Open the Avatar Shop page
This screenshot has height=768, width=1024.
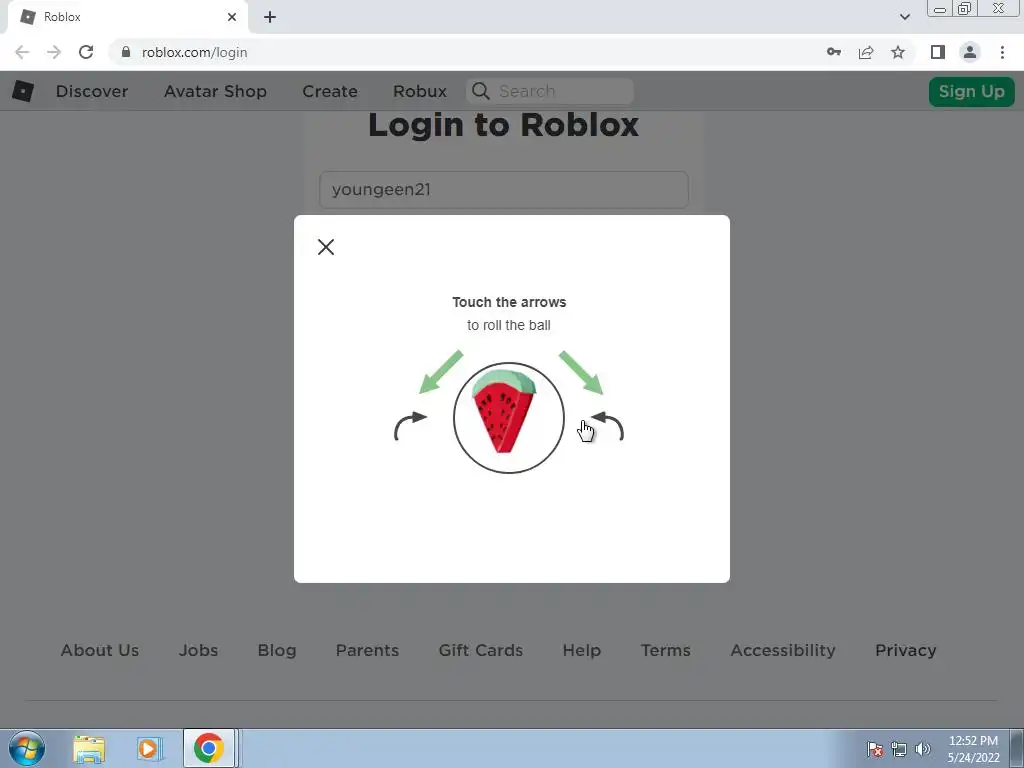215,91
